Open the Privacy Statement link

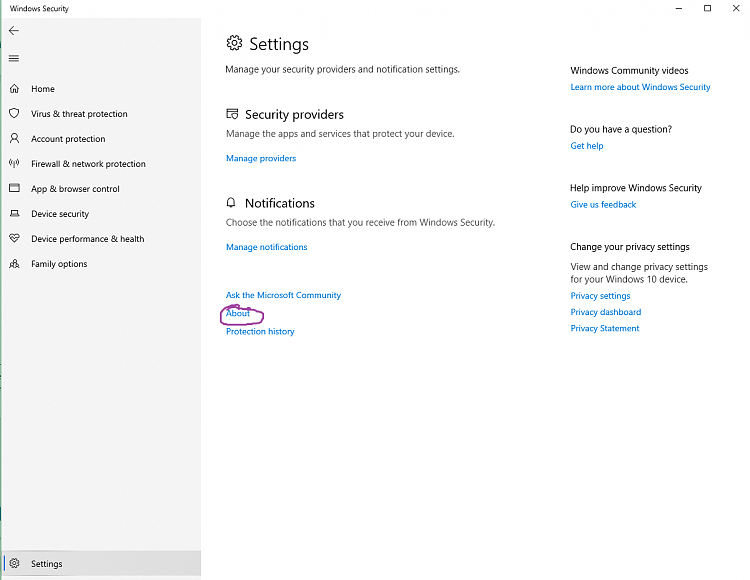tap(605, 328)
